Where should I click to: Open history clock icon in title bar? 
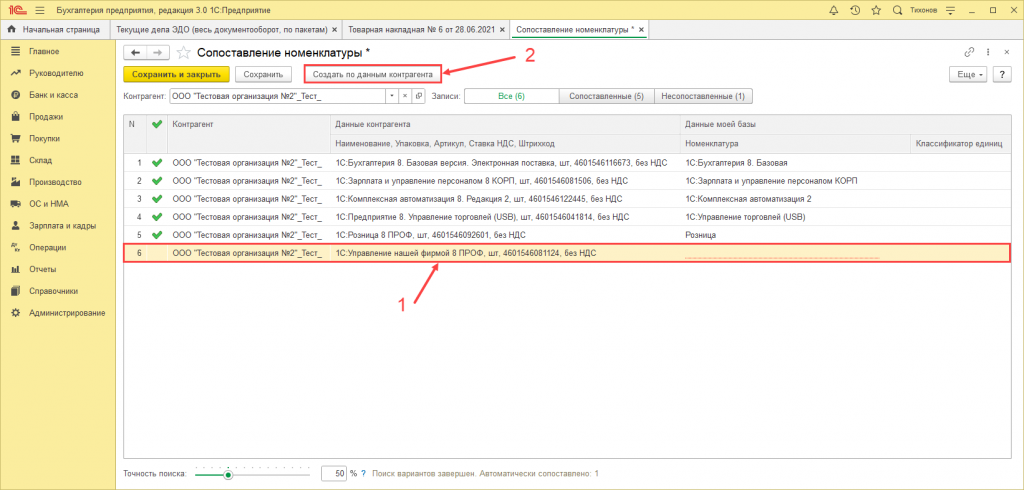click(x=854, y=10)
